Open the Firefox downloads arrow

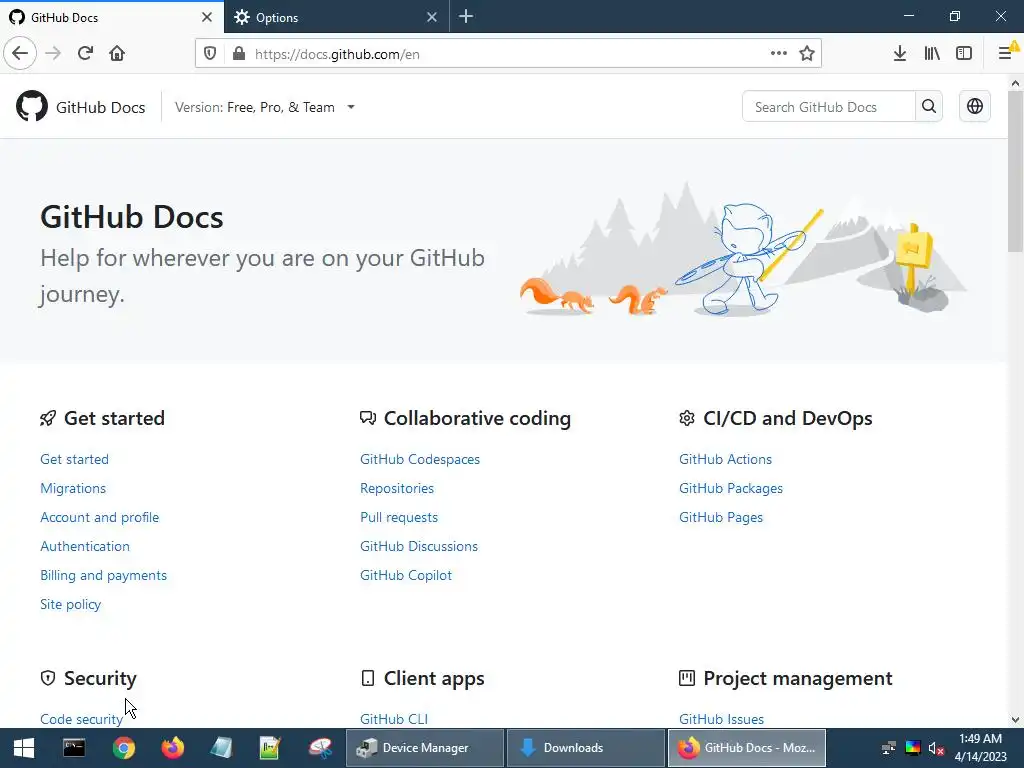(x=900, y=54)
